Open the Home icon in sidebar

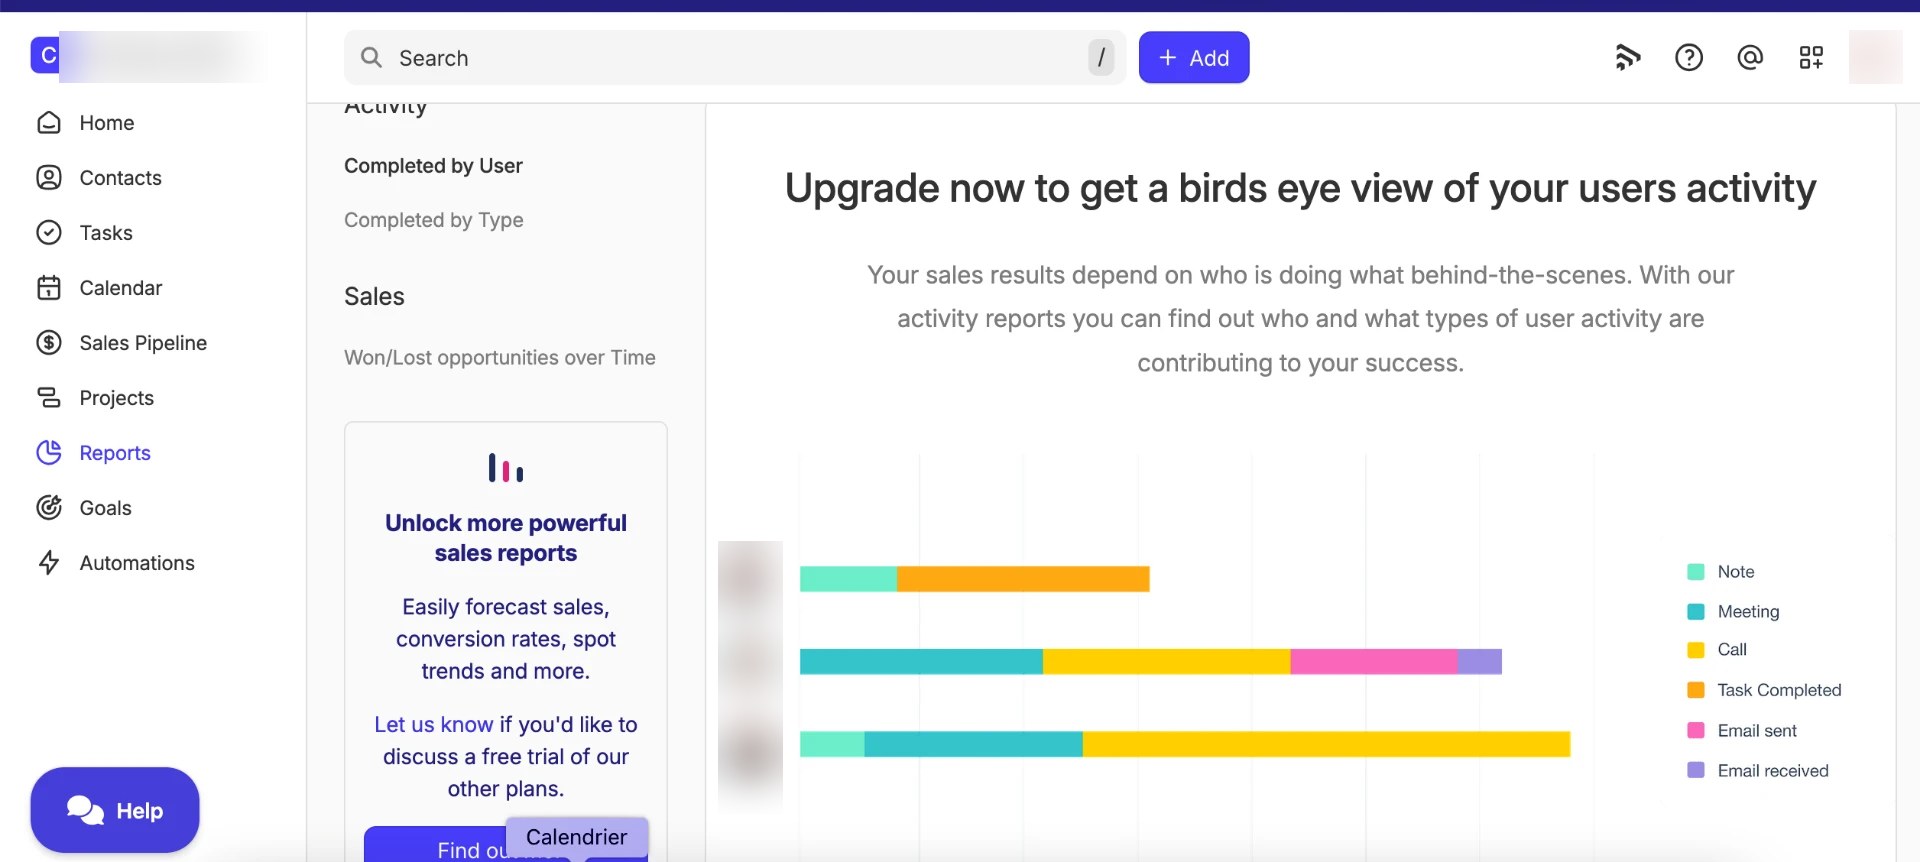pyautogui.click(x=49, y=123)
